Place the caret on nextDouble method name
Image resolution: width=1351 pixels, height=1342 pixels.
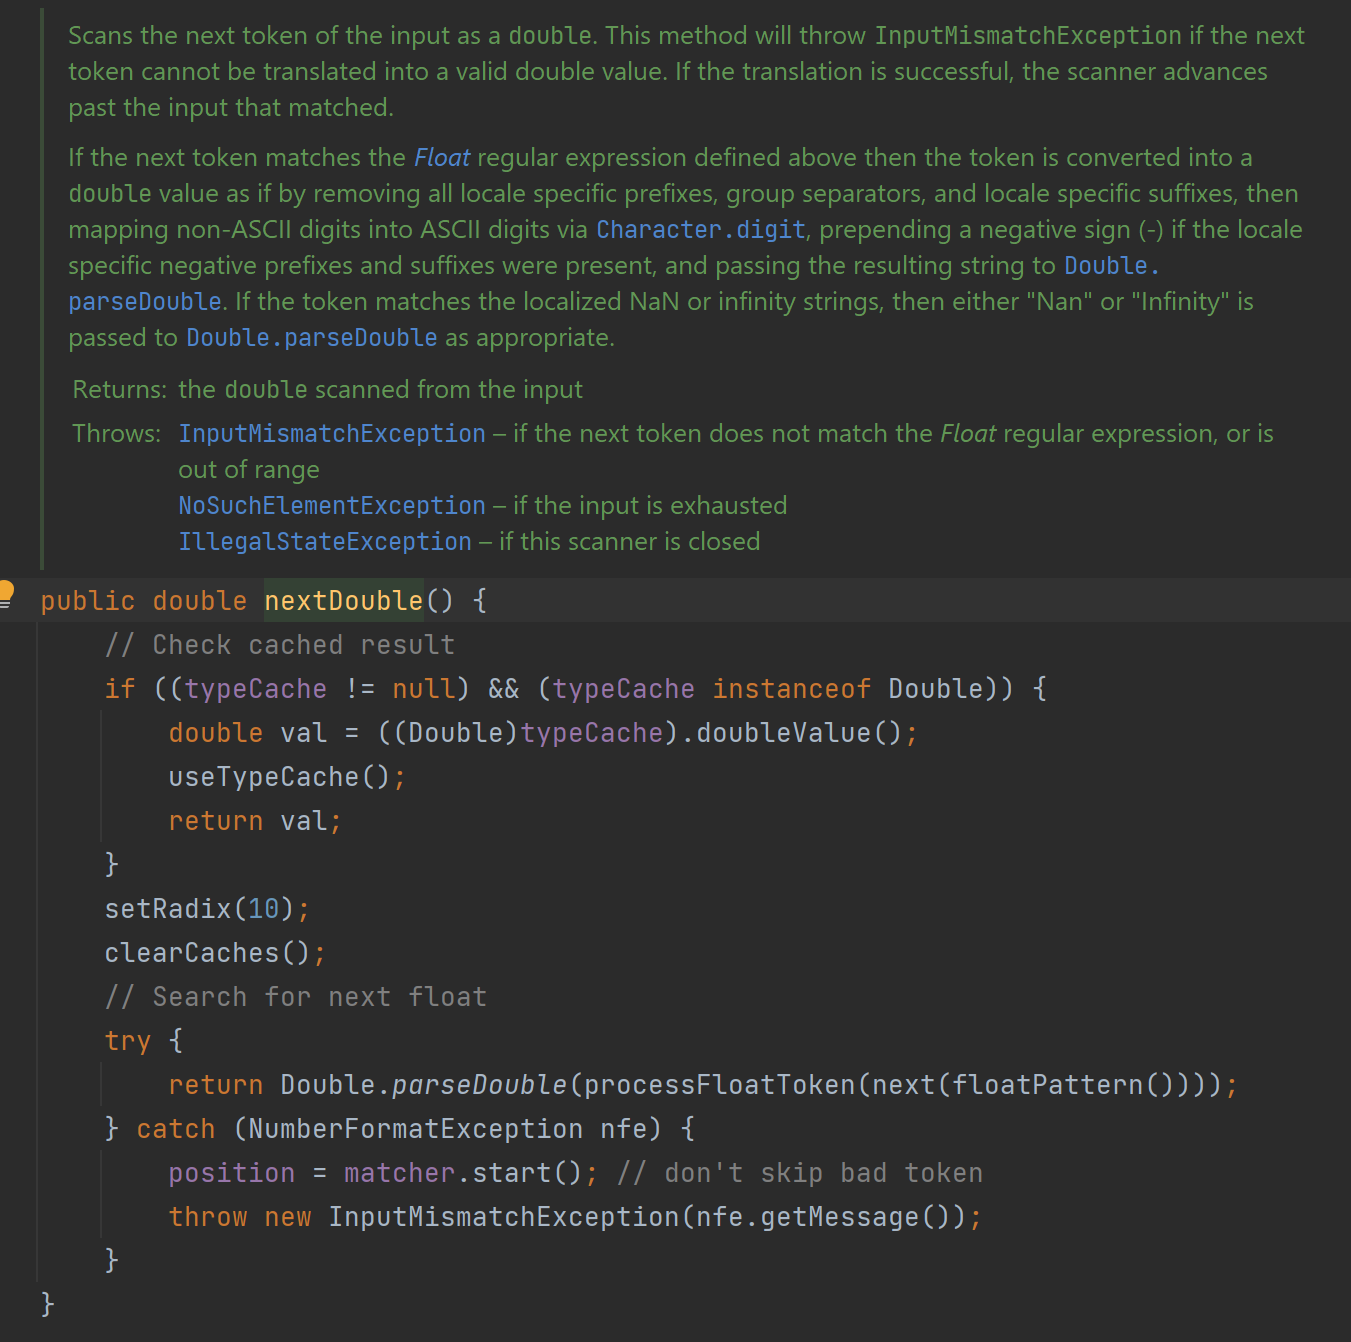pos(343,601)
